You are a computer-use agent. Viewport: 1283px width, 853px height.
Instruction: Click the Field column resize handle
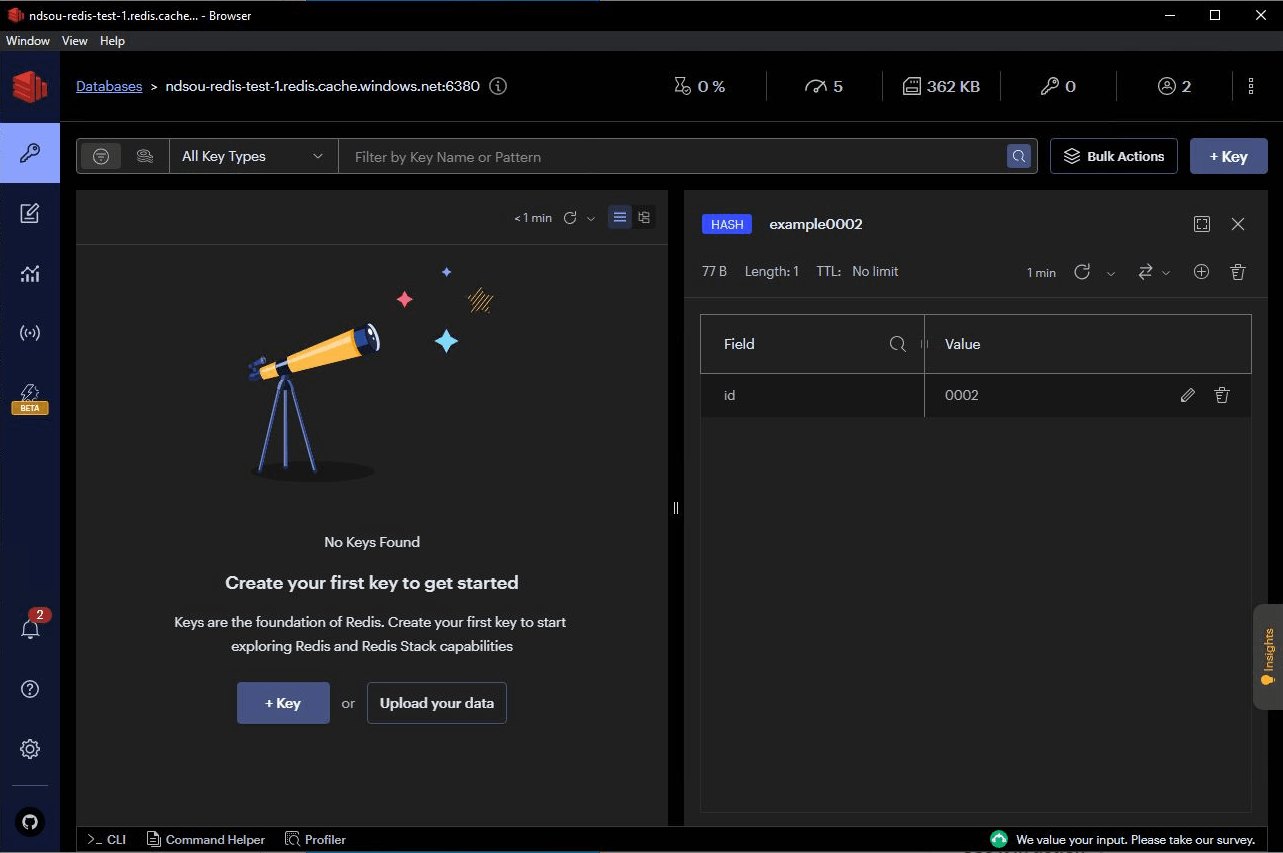(924, 344)
